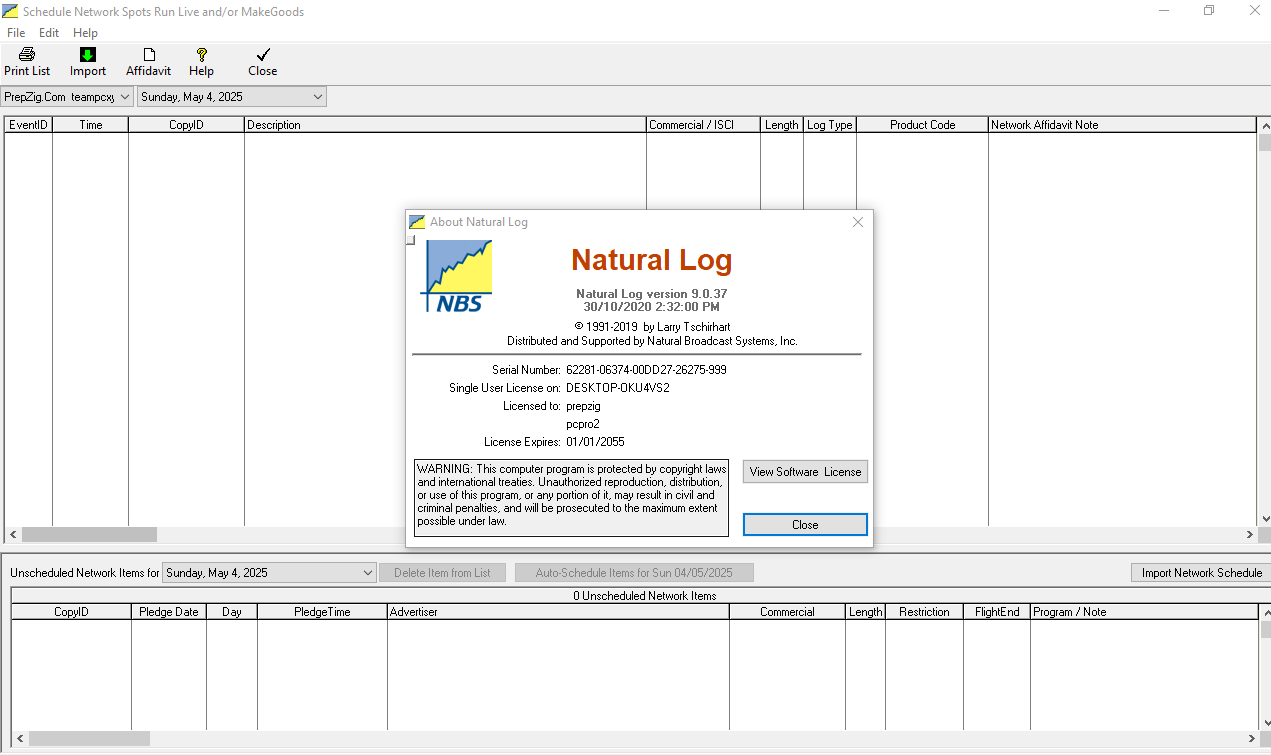Screen dimensions: 1271x755
Task: Click the Close checkmark toolbar icon
Action: point(263,54)
